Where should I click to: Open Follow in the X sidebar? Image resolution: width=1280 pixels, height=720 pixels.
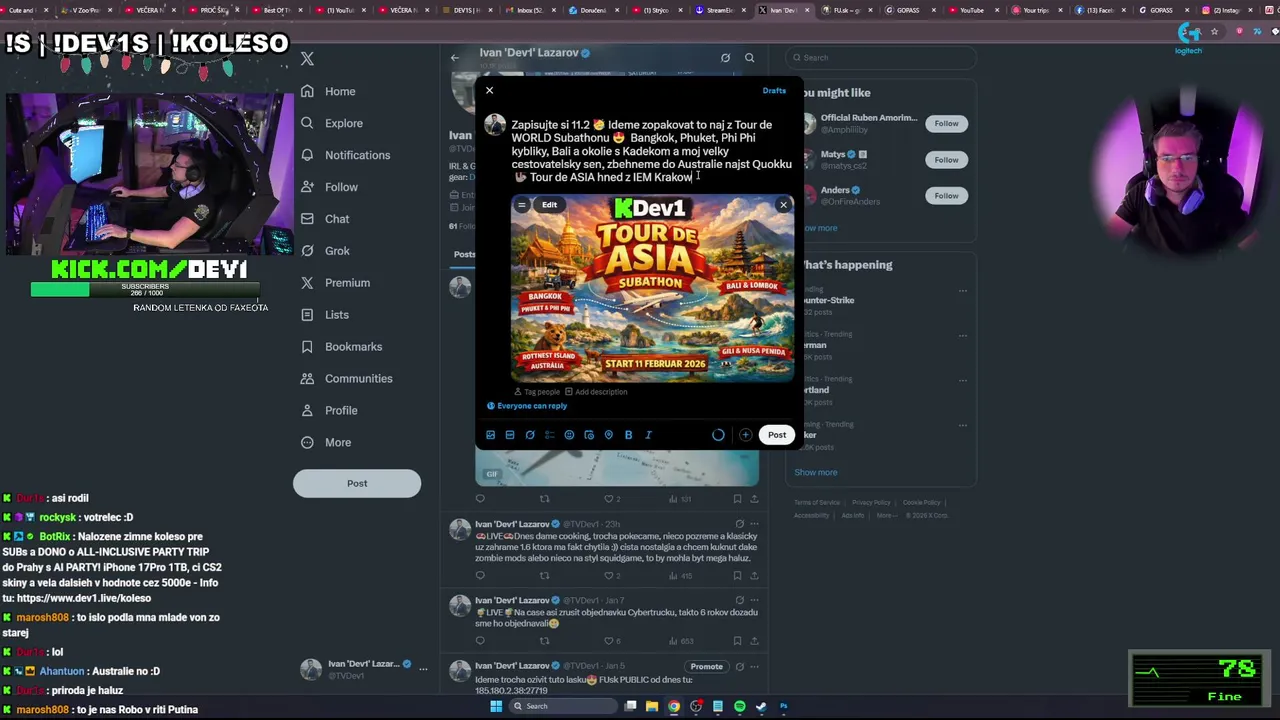(330, 187)
